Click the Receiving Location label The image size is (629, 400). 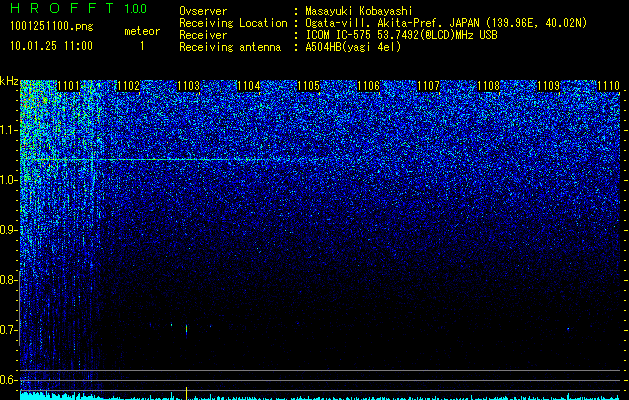click(x=233, y=24)
